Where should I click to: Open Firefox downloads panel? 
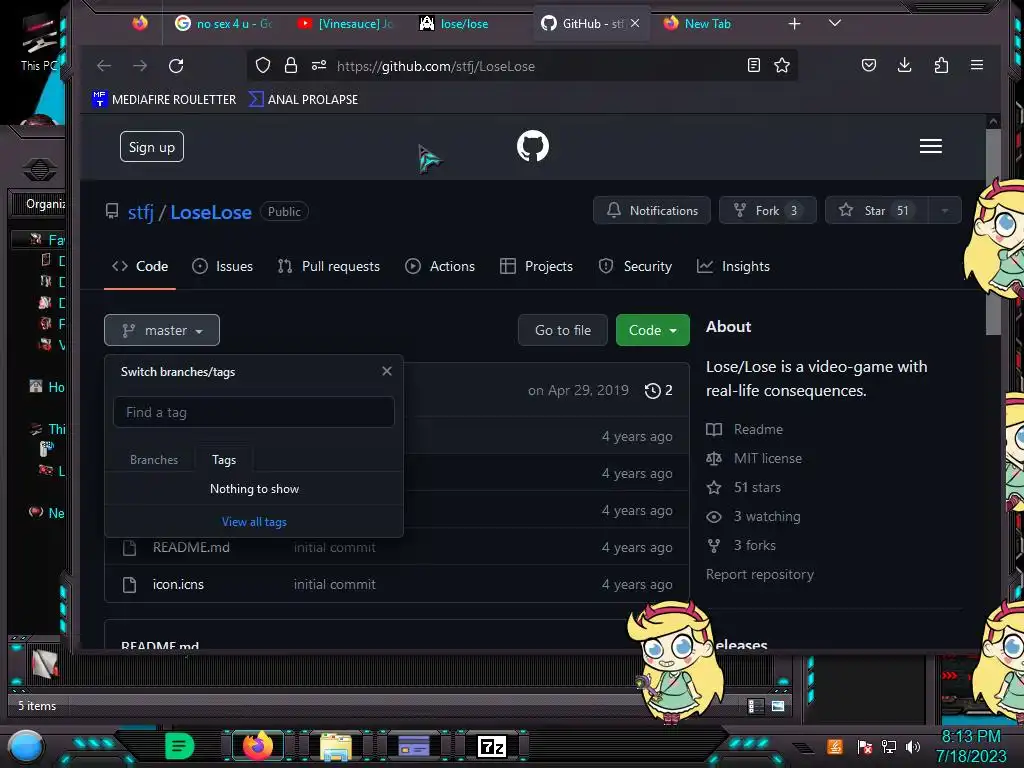pyautogui.click(x=904, y=65)
